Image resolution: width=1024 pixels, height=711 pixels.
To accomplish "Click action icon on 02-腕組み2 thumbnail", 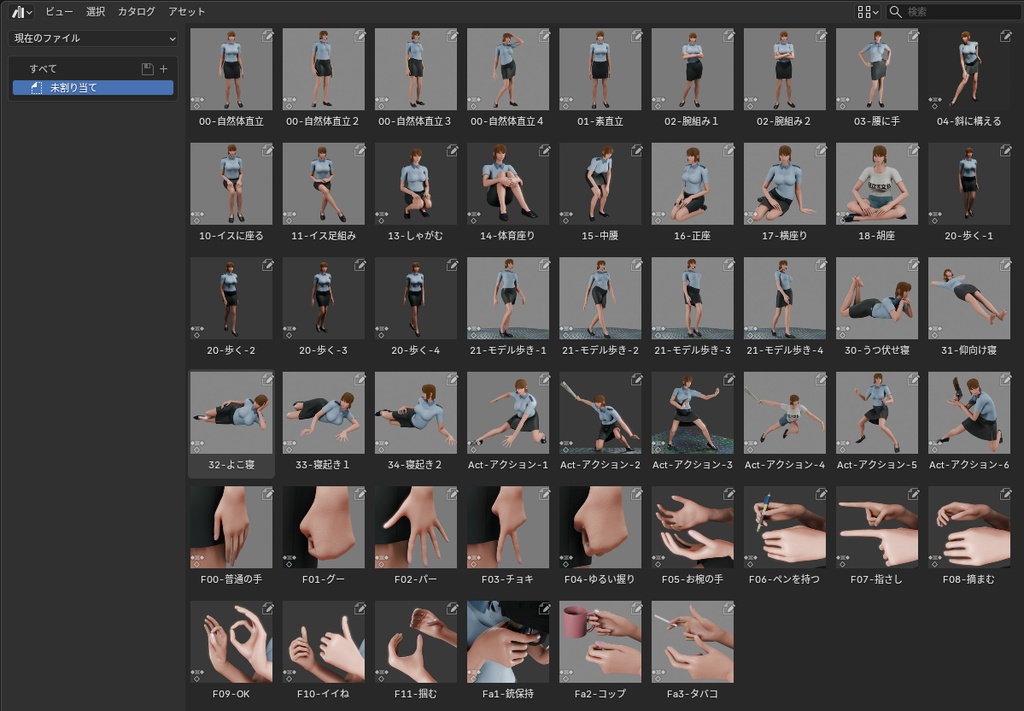I will [750, 103].
